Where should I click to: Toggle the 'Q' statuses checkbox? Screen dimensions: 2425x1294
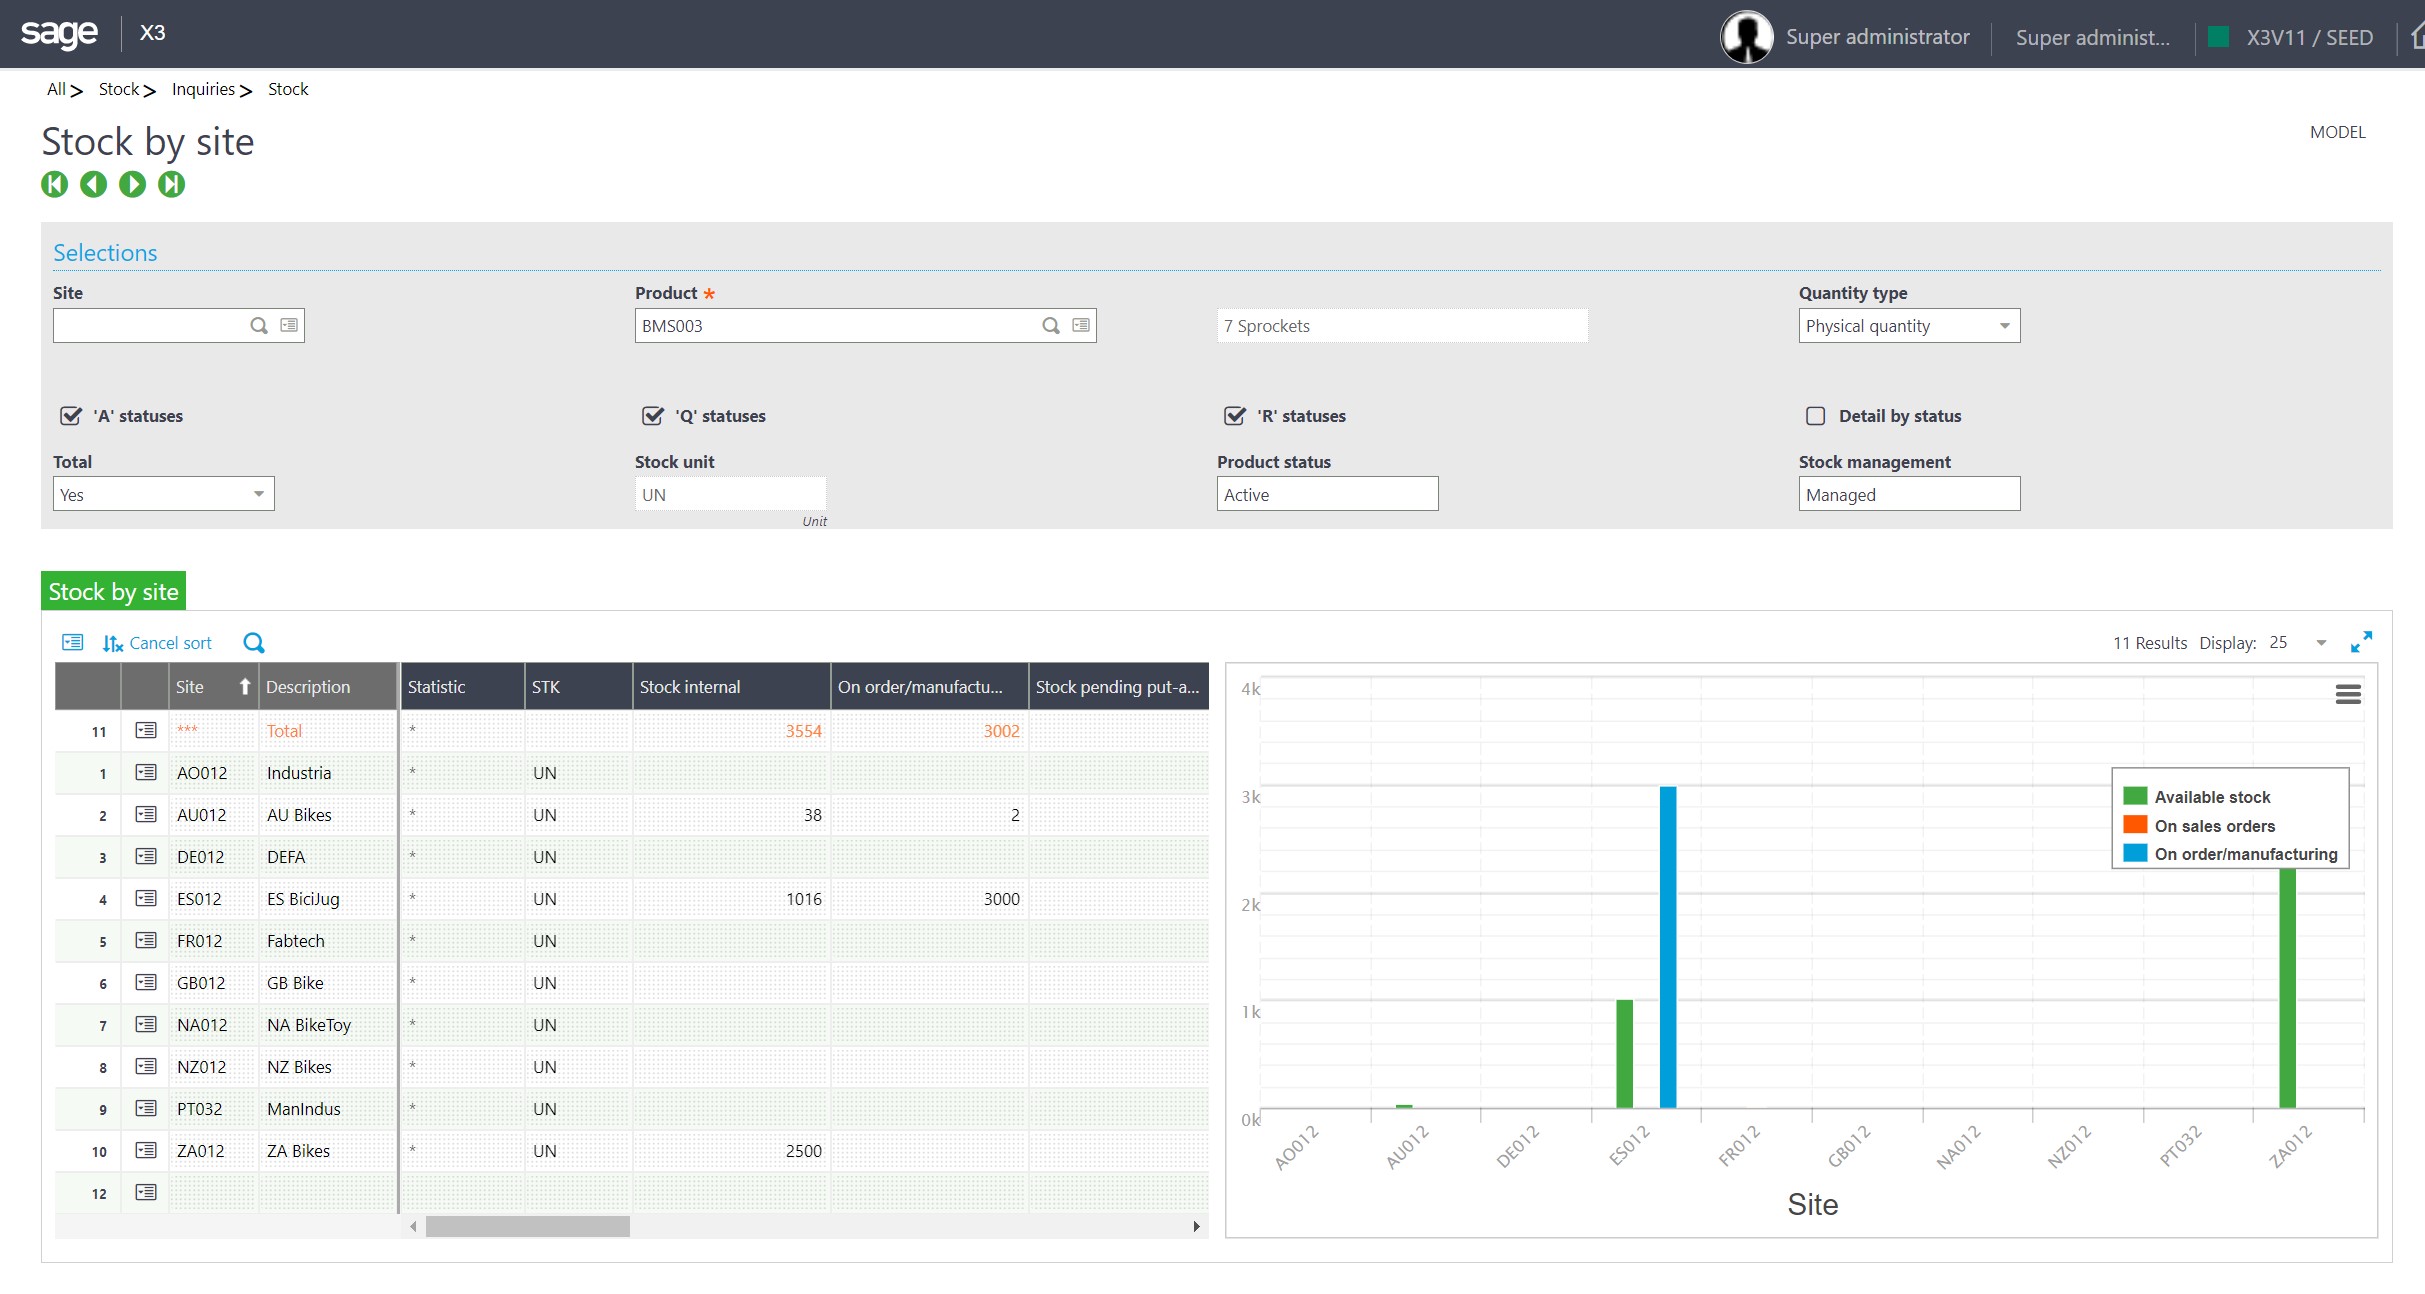(652, 416)
